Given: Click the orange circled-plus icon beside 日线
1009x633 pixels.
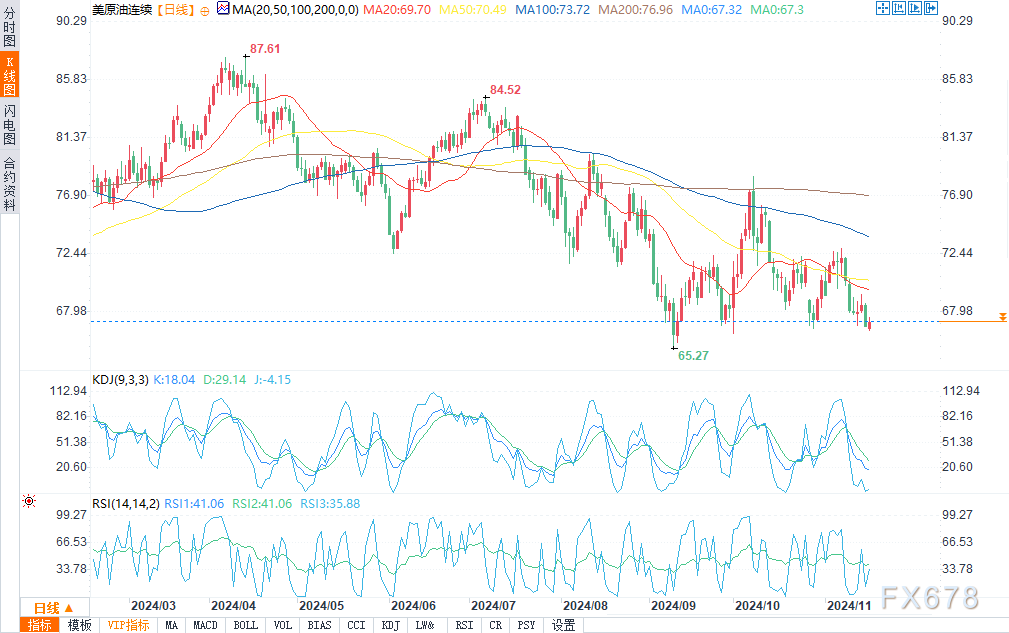Looking at the screenshot, I should [x=204, y=8].
